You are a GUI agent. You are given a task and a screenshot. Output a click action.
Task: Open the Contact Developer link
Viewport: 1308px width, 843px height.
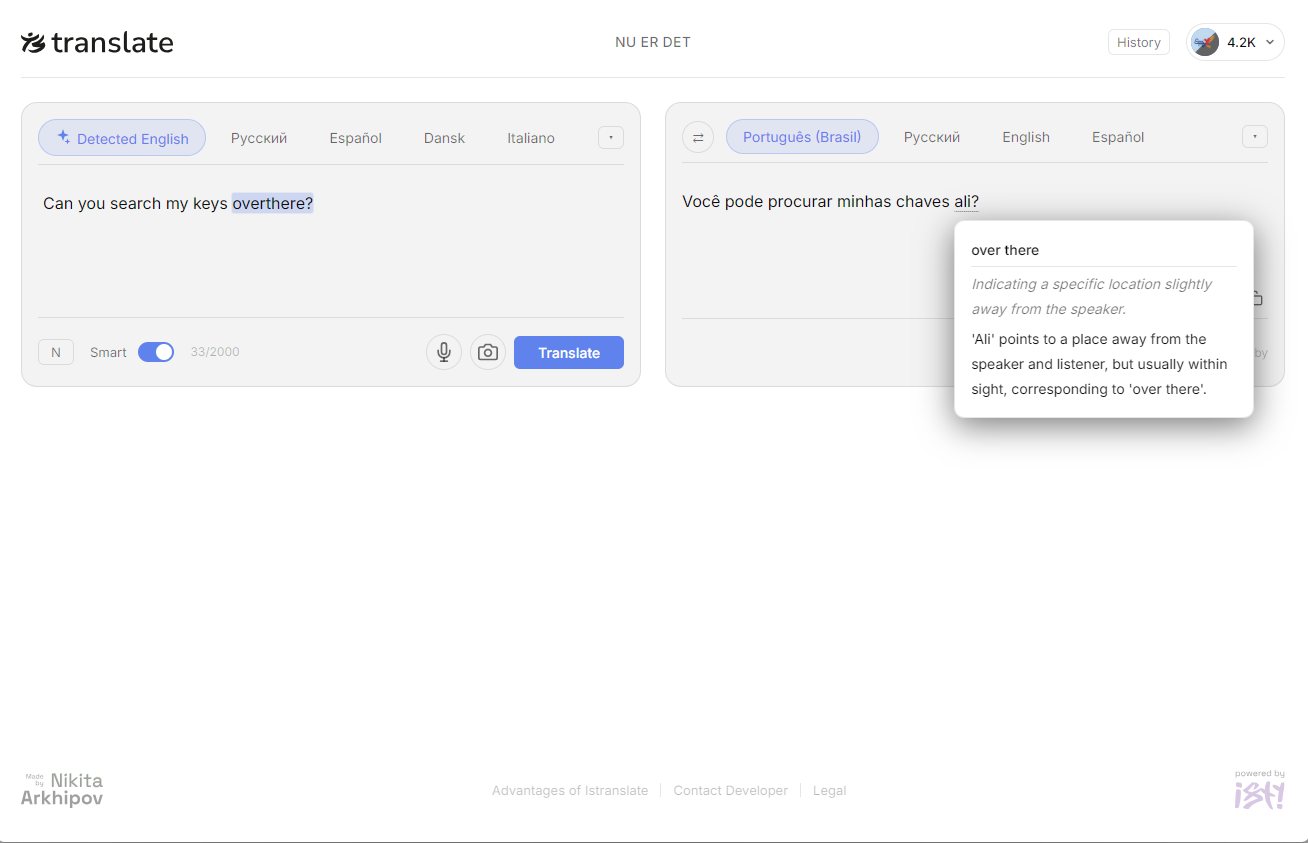tap(731, 790)
